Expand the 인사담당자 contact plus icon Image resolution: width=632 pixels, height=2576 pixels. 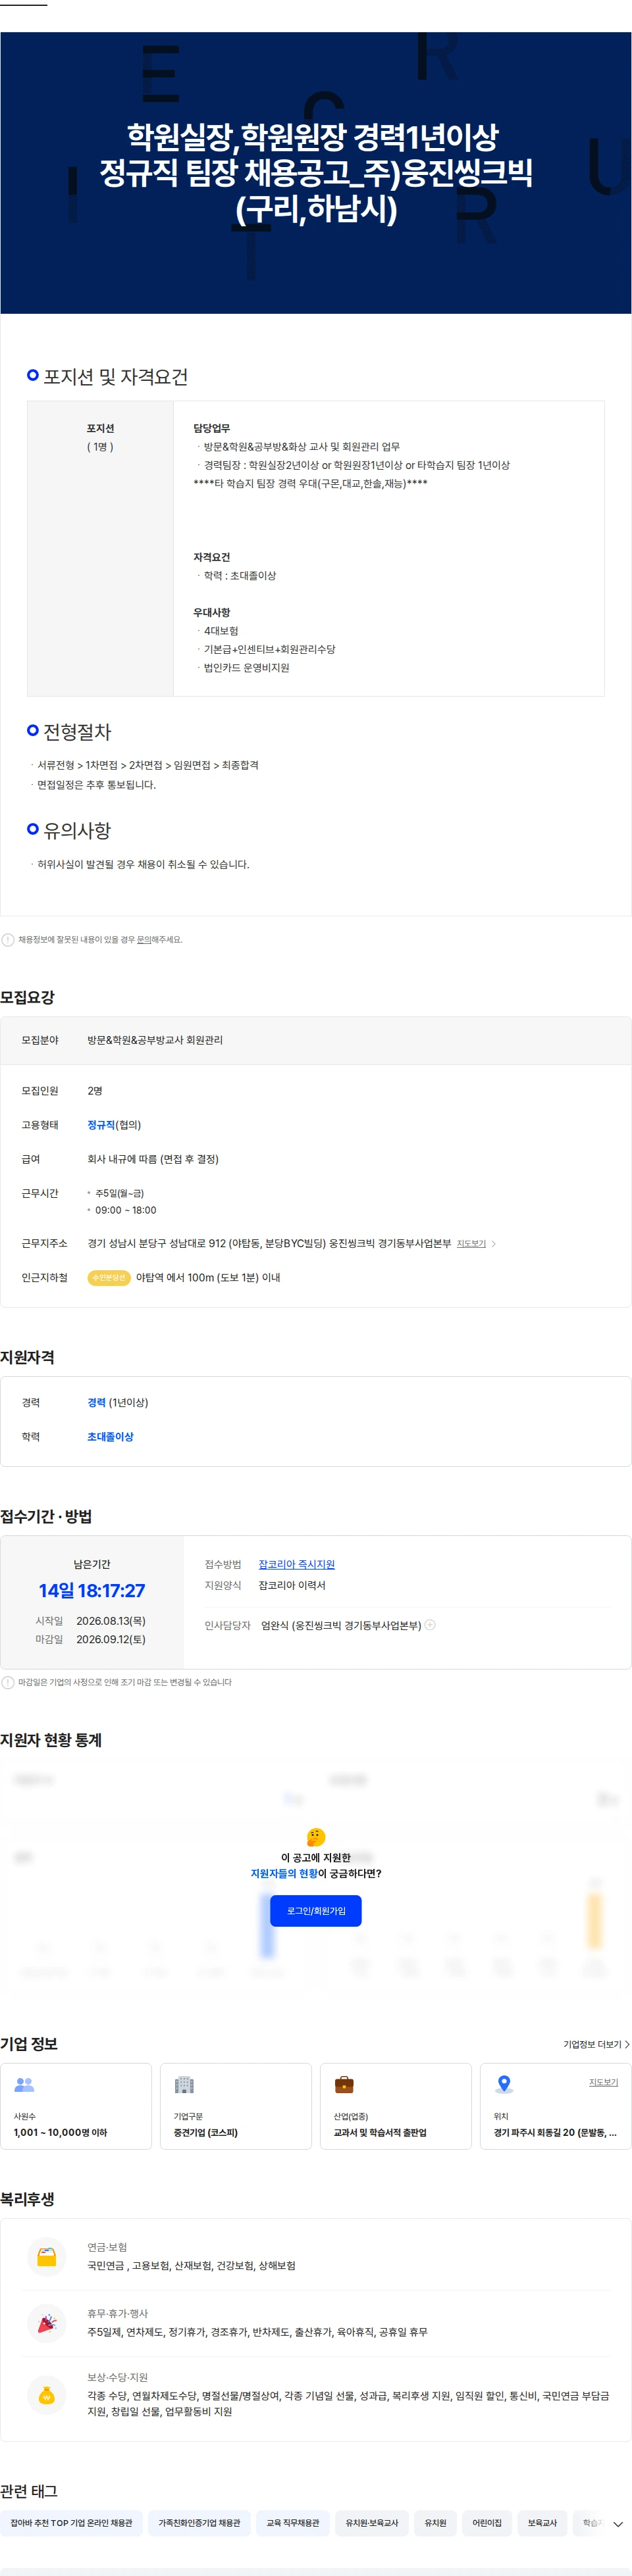point(430,1625)
